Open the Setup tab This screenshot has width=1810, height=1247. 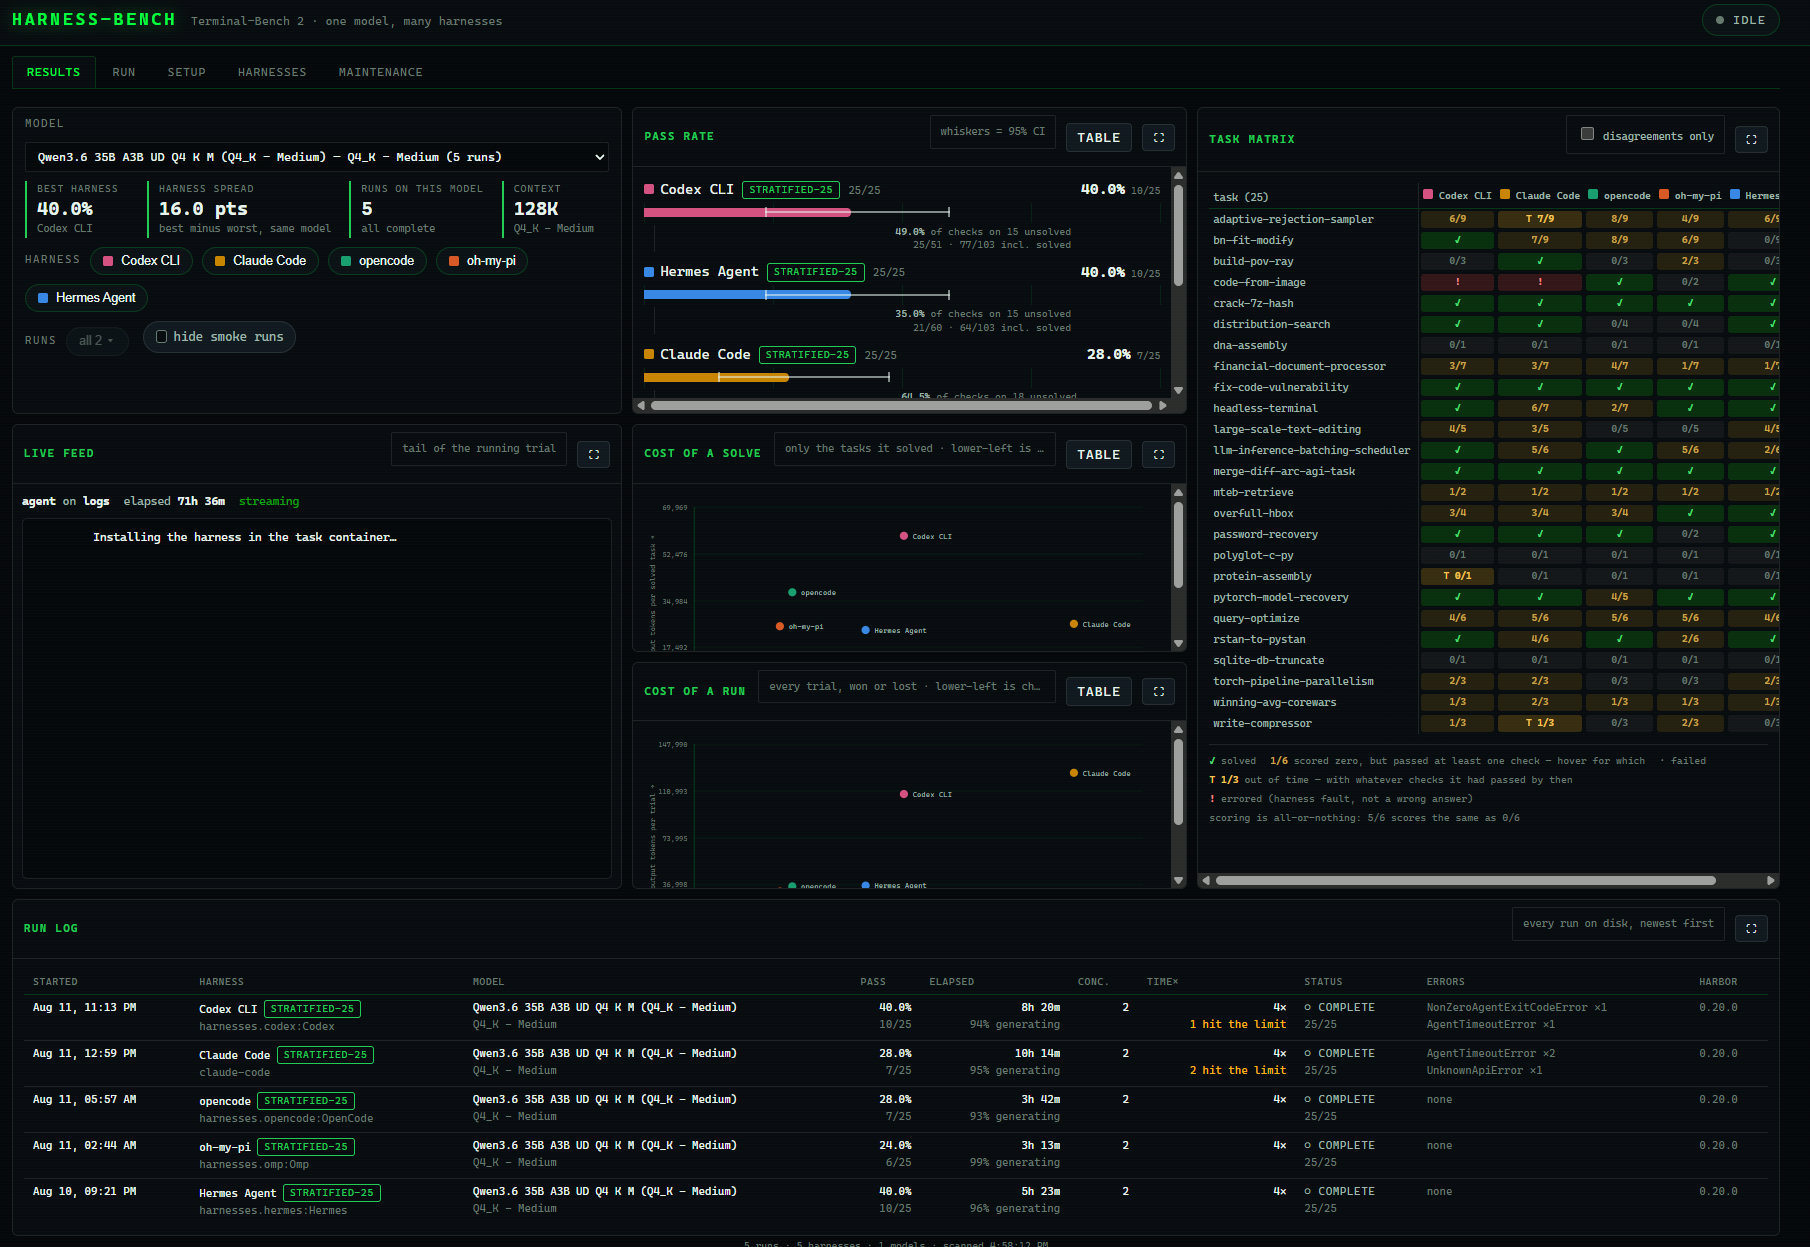pyautogui.click(x=187, y=72)
